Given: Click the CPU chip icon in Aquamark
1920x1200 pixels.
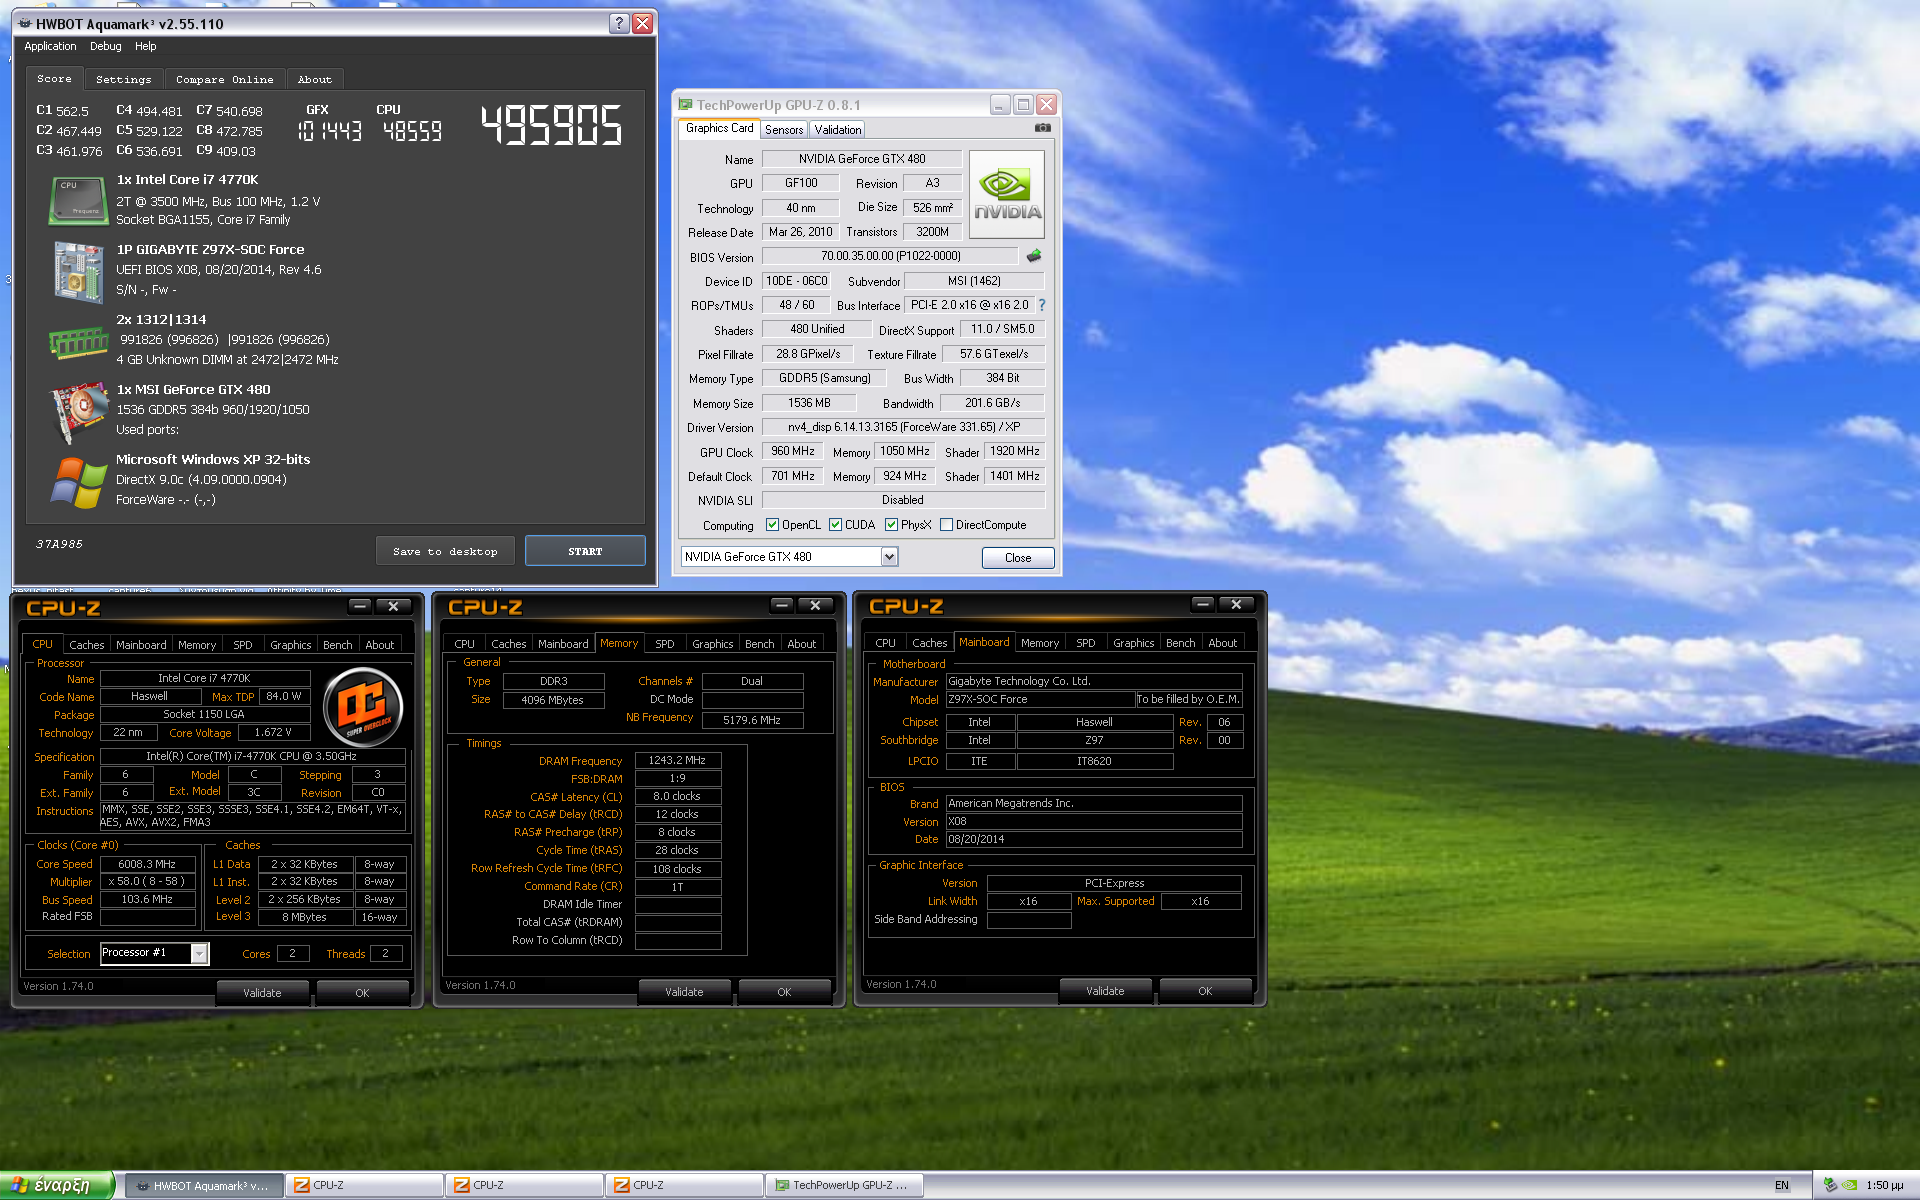Looking at the screenshot, I should [78, 200].
